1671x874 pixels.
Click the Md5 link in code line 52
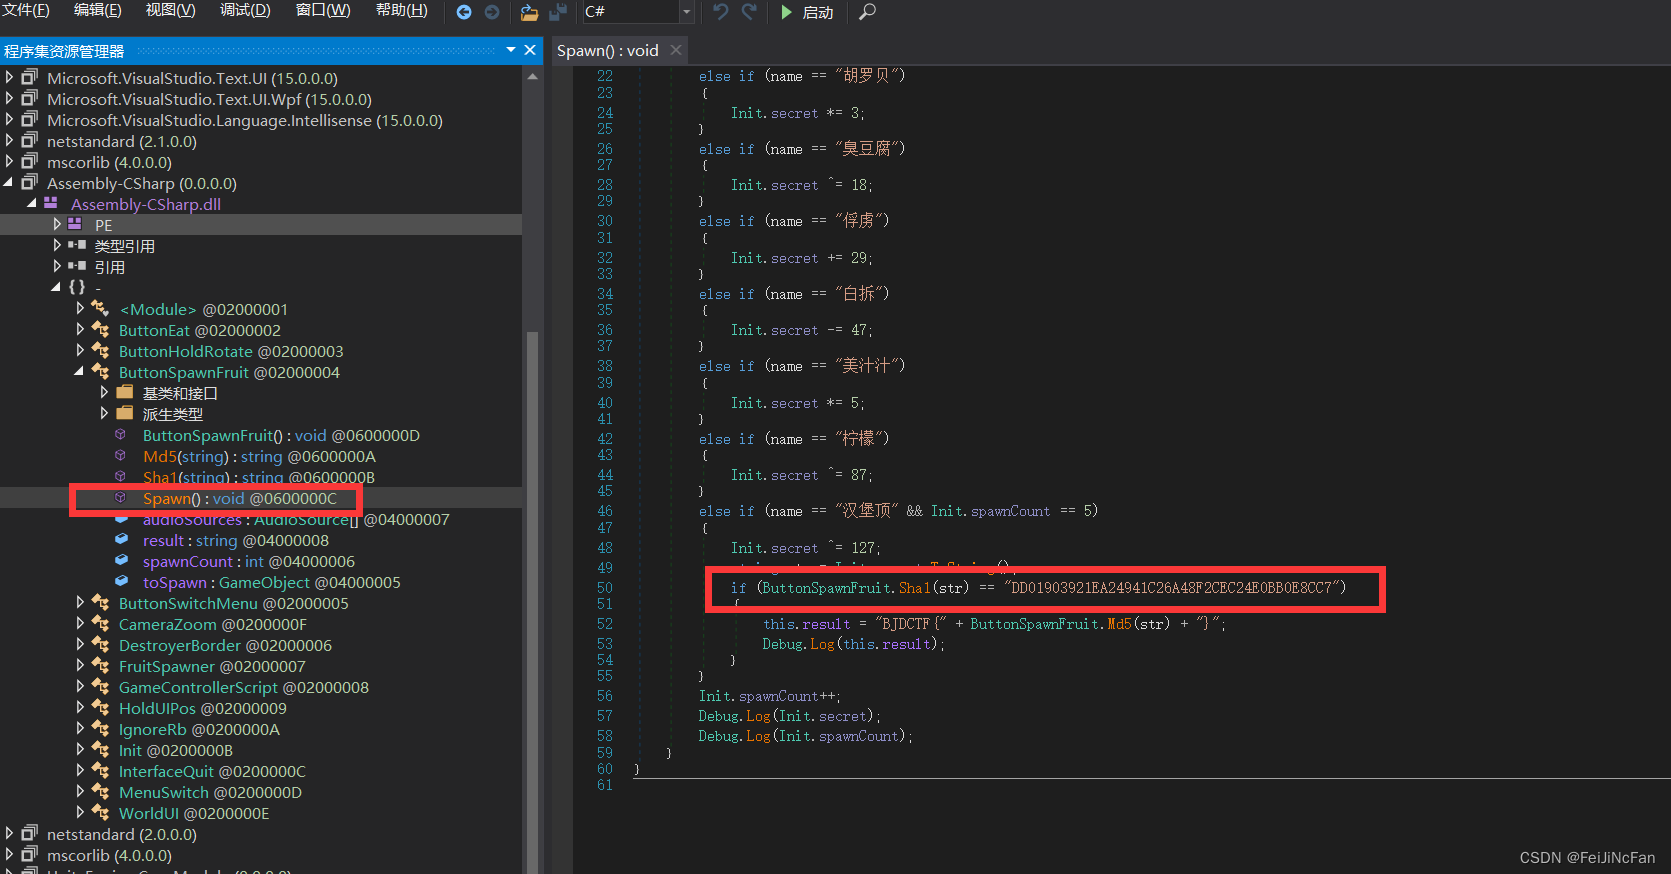click(1119, 624)
